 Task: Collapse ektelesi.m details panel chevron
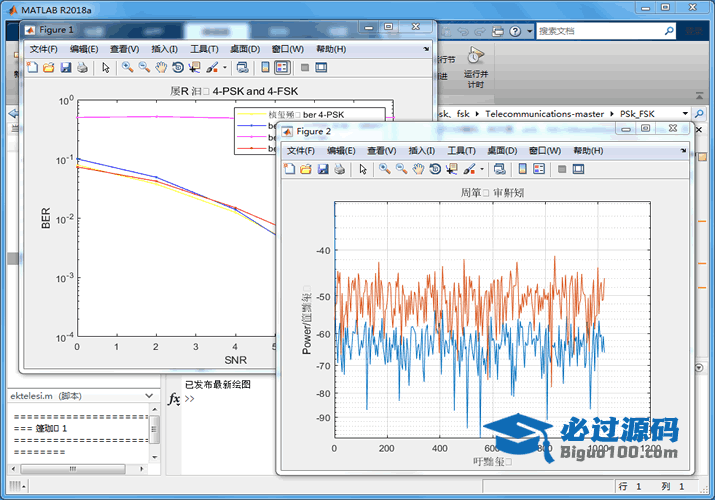(x=149, y=396)
